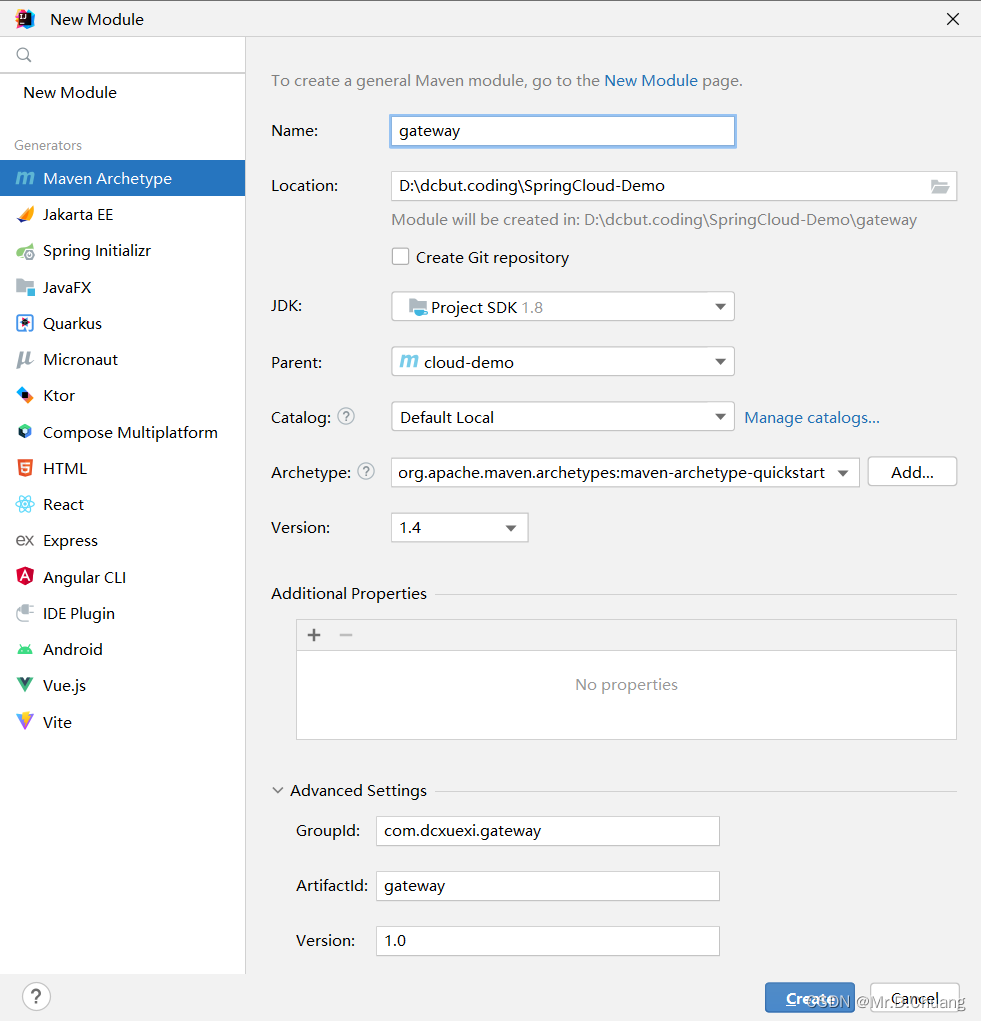Screen dimensions: 981x1021
Task: Click the Jakarta EE icon
Action: [25, 214]
